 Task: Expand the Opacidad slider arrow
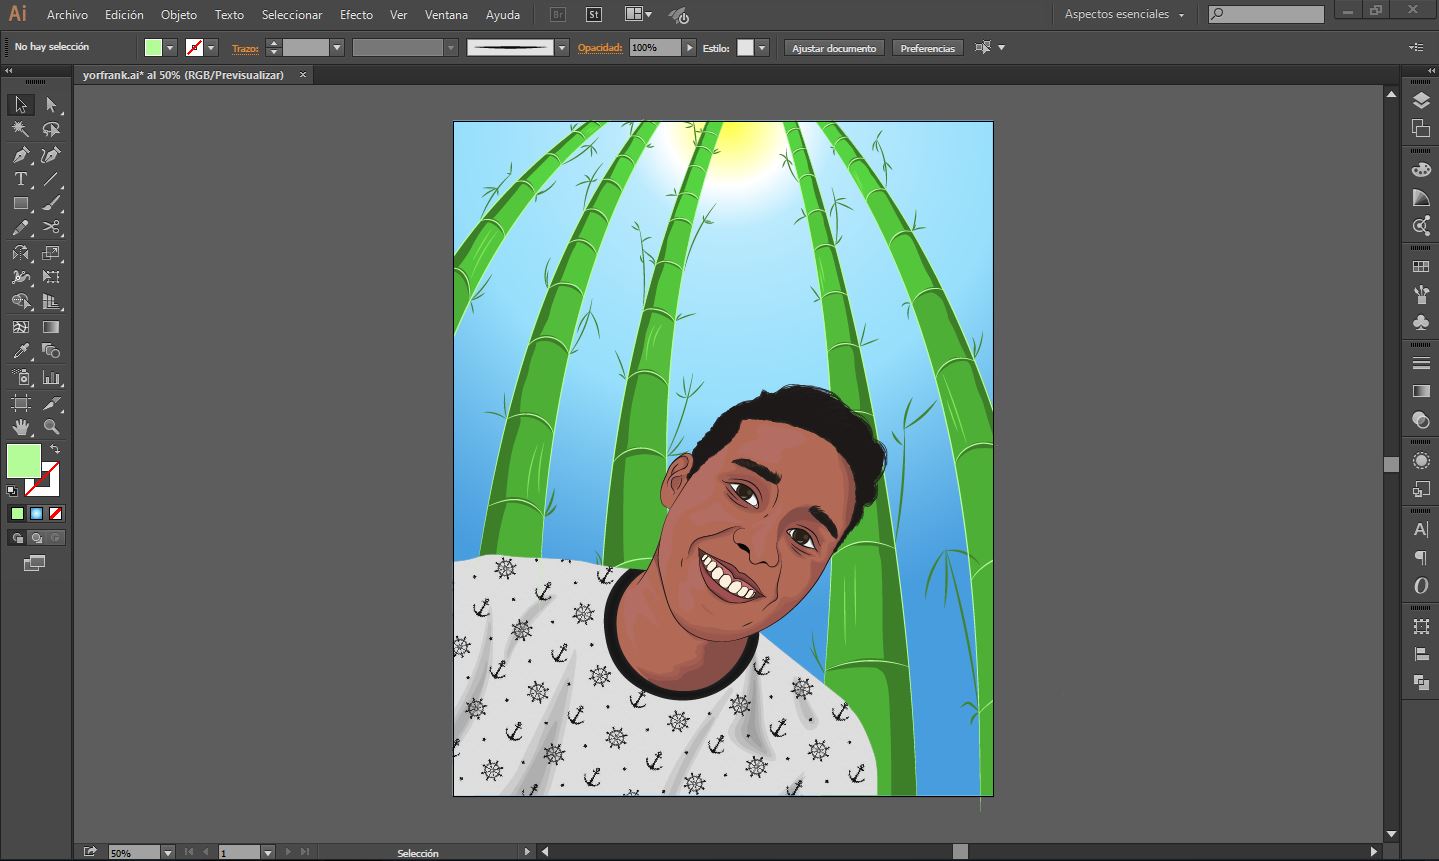click(x=689, y=48)
